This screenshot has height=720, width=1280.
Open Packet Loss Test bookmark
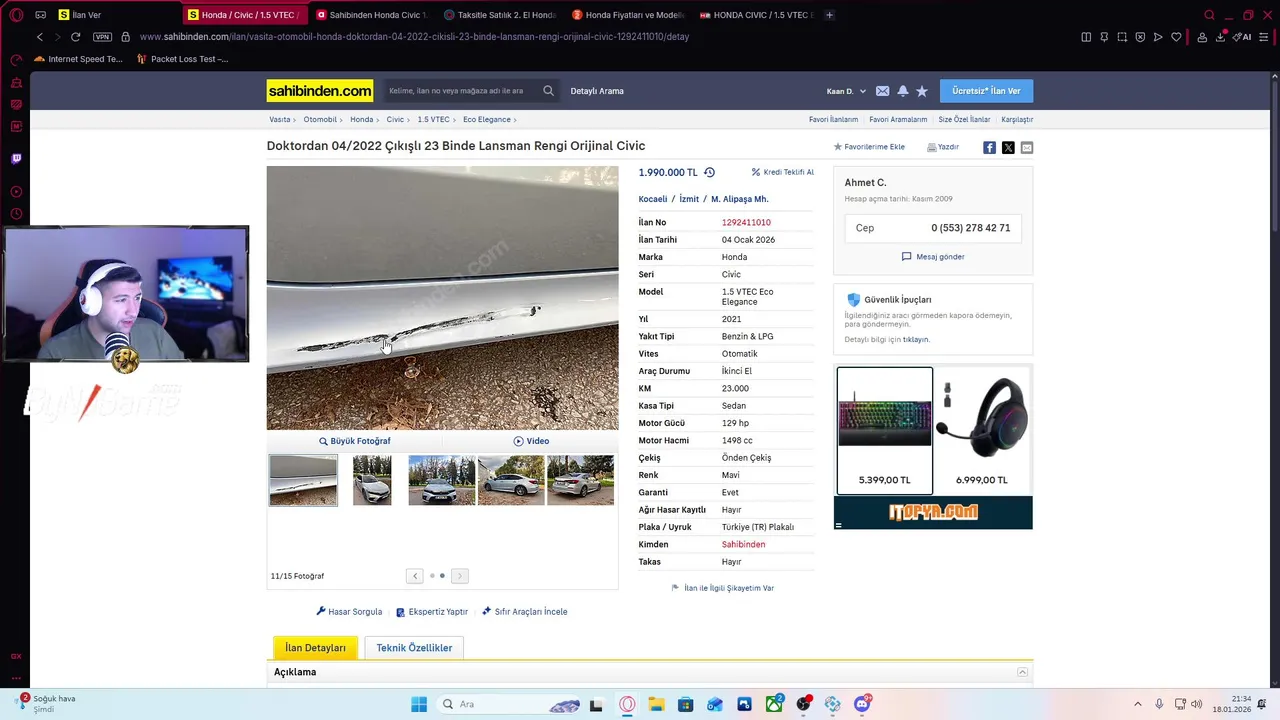[182, 59]
